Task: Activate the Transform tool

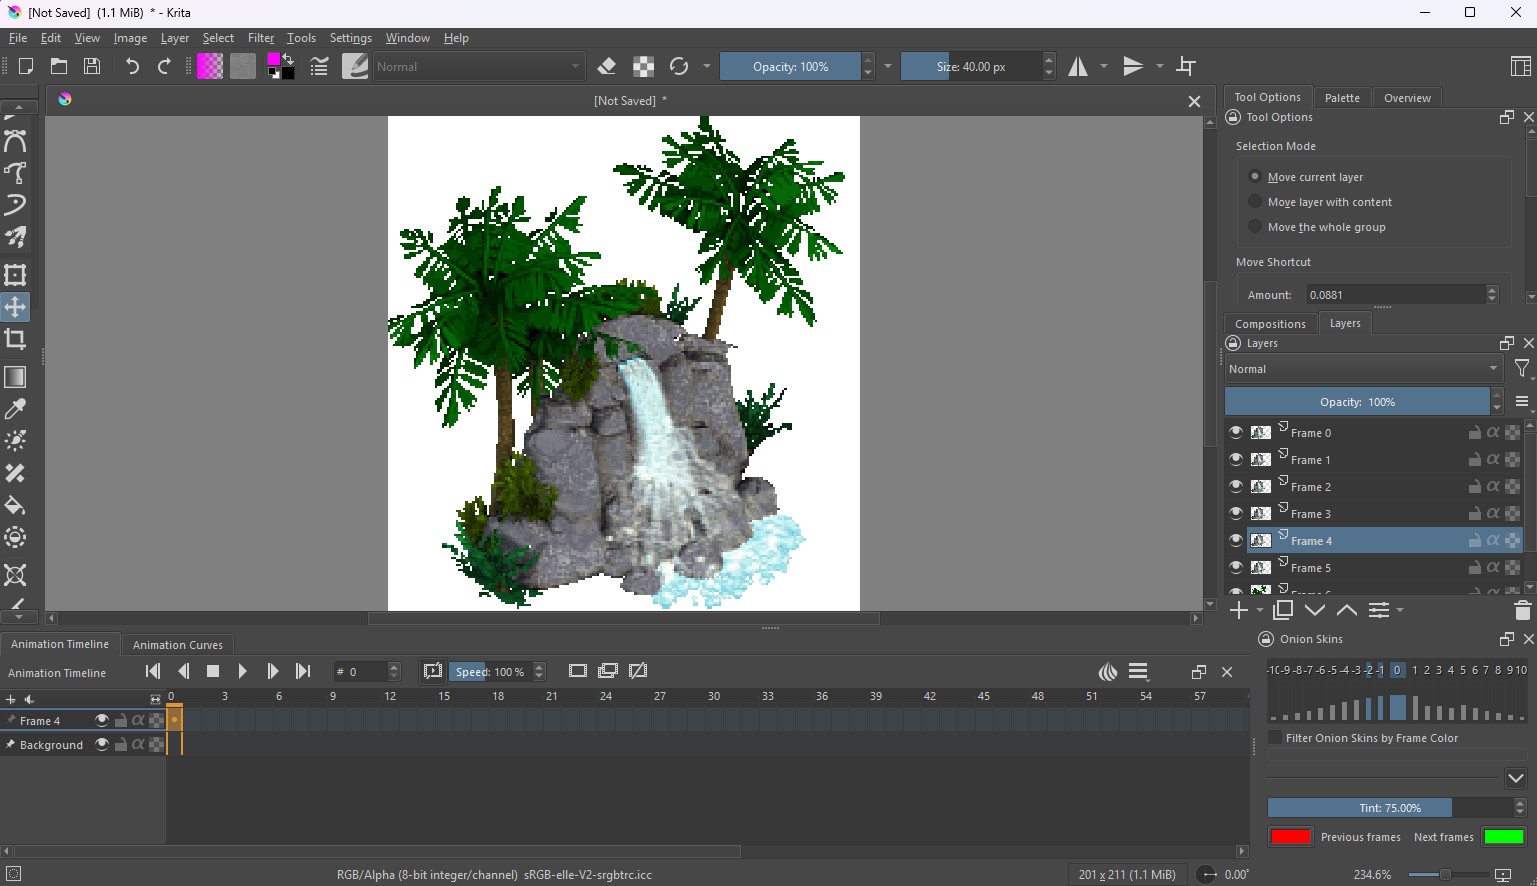Action: tap(15, 275)
